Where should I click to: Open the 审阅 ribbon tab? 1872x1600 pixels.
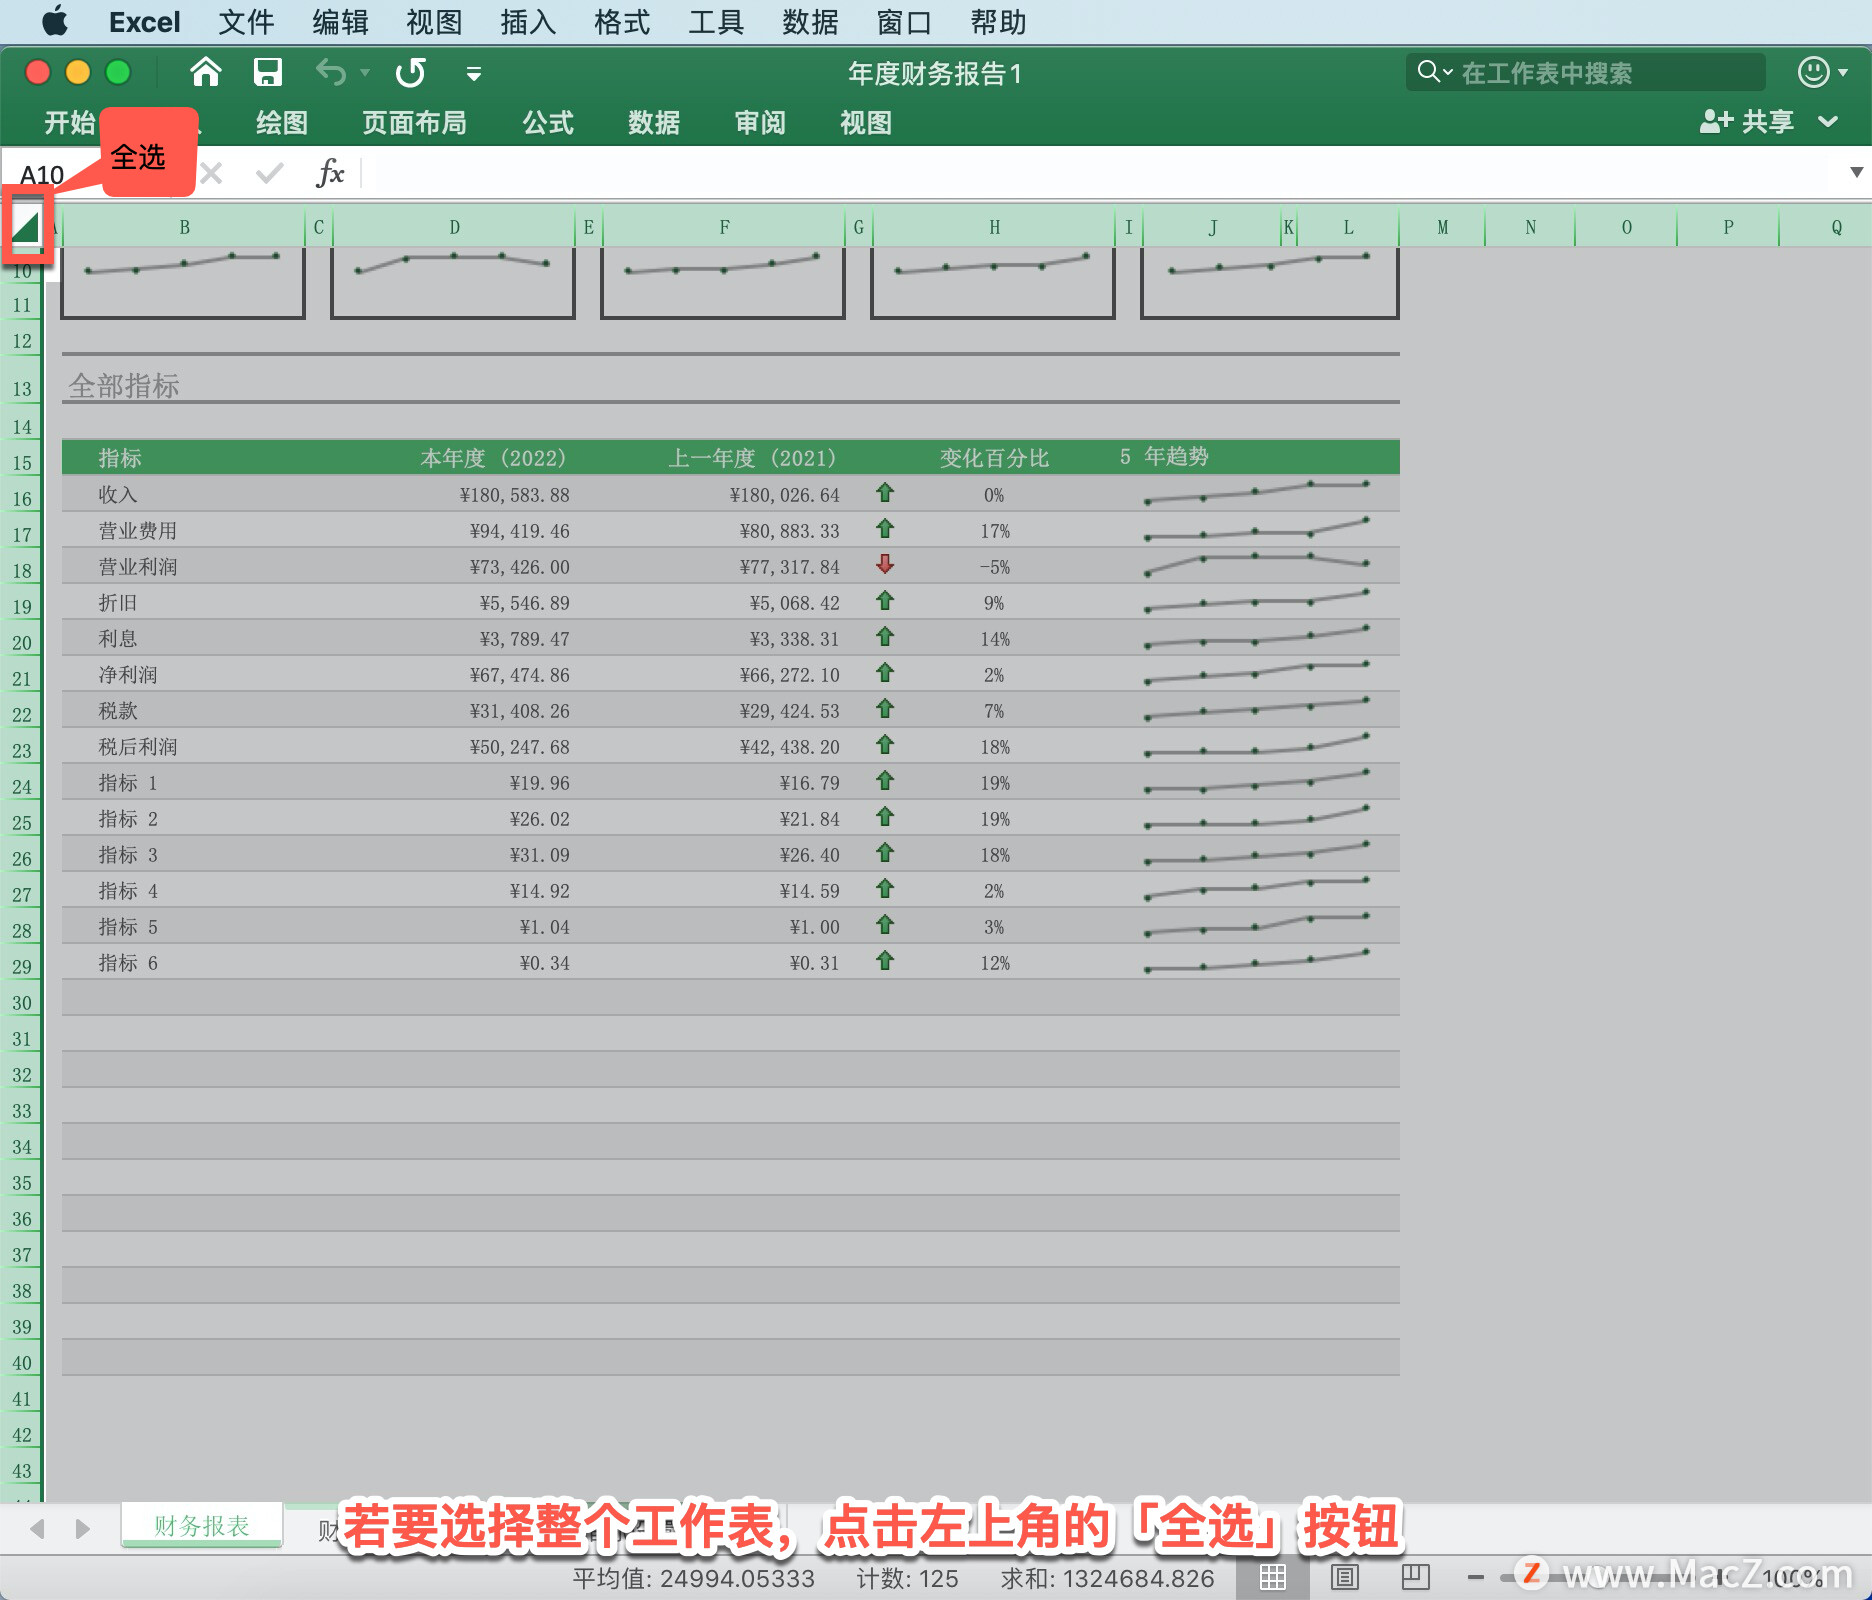pos(760,123)
